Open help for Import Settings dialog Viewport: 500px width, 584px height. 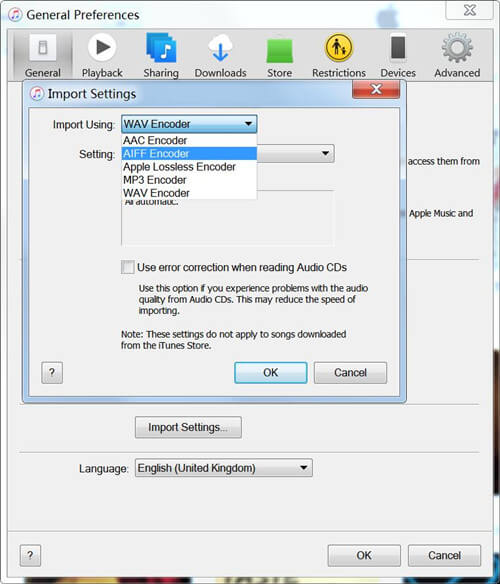click(52, 372)
